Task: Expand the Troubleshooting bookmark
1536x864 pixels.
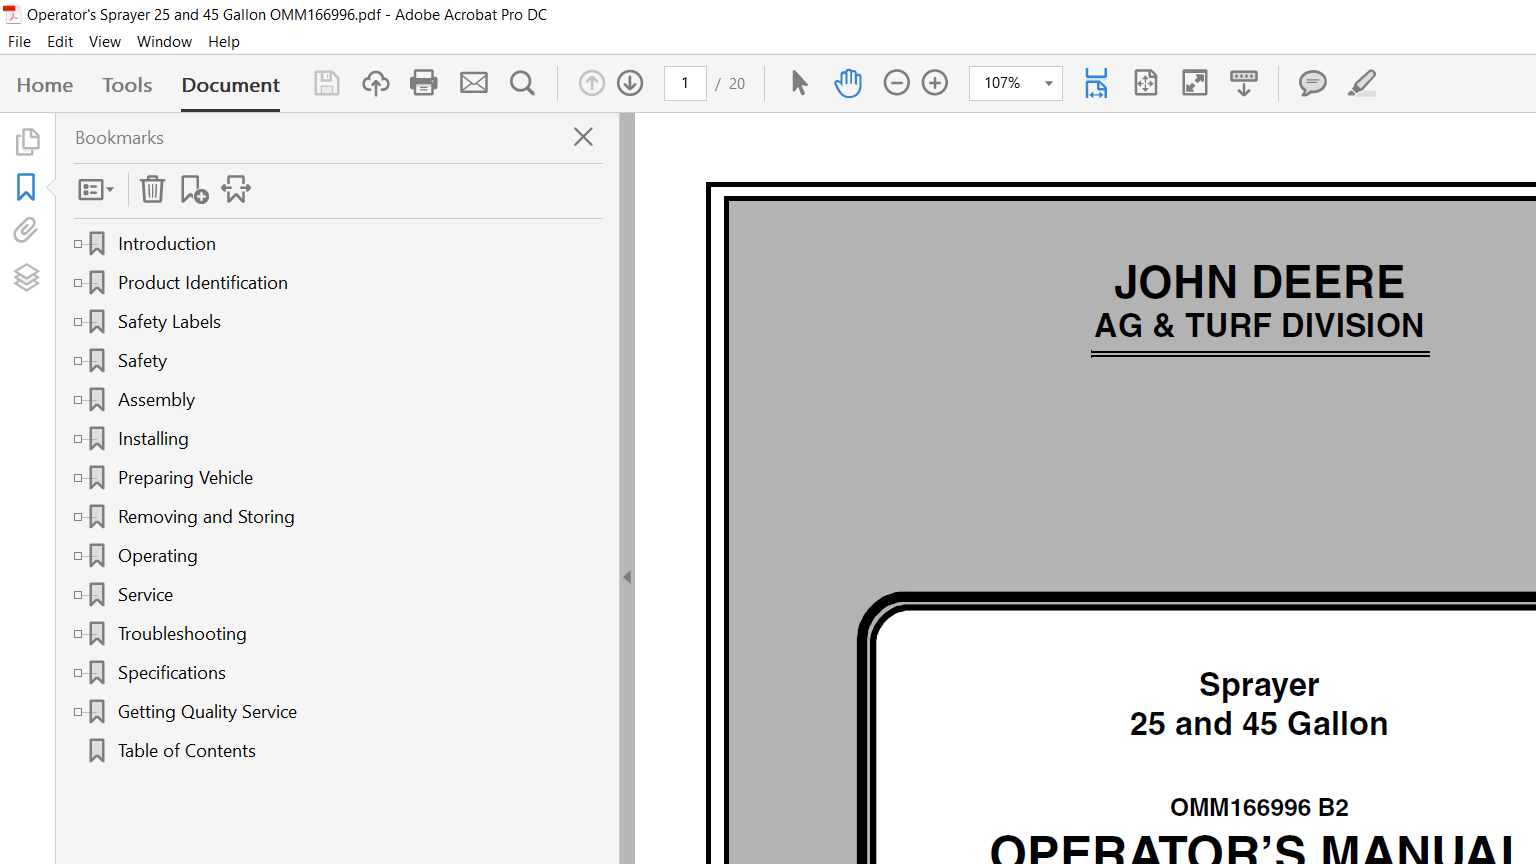Action: pyautogui.click(x=78, y=634)
